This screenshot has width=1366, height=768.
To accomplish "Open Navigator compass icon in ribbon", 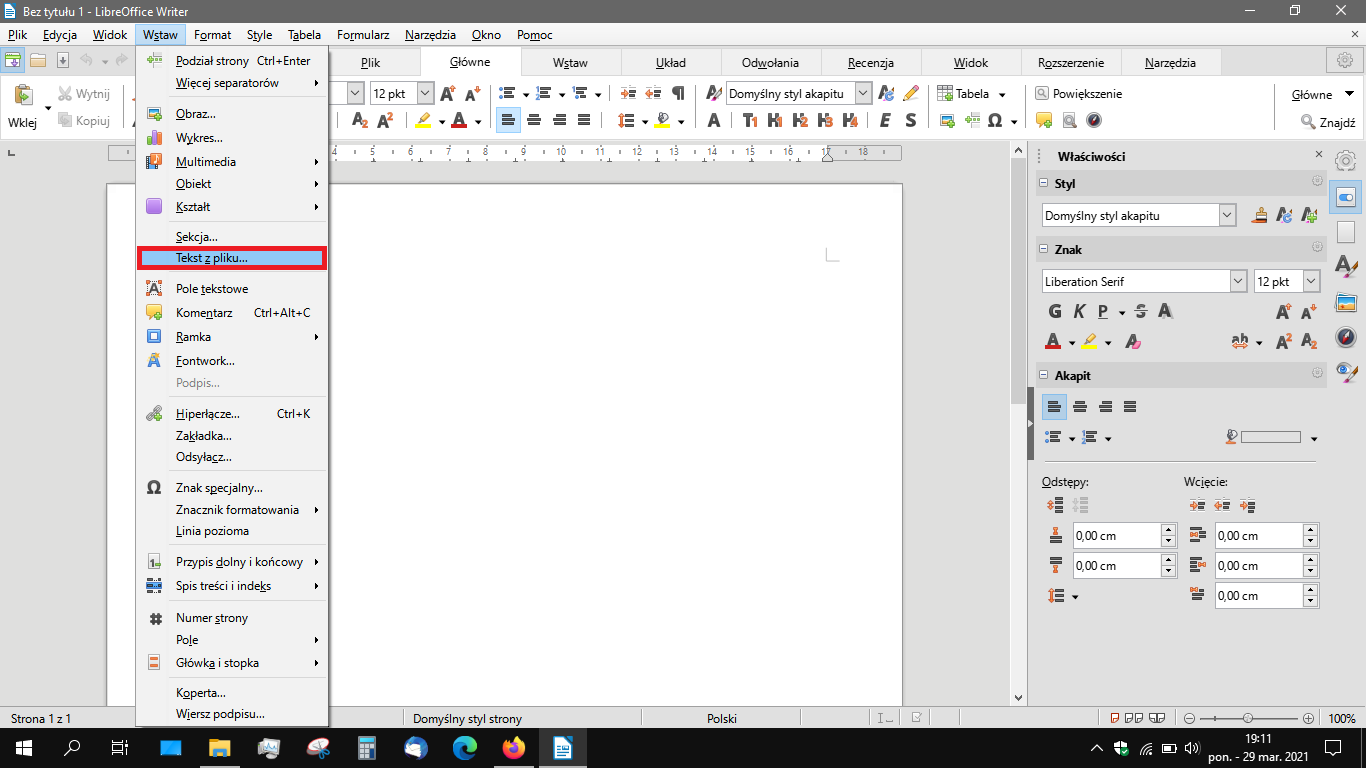I will point(1094,120).
